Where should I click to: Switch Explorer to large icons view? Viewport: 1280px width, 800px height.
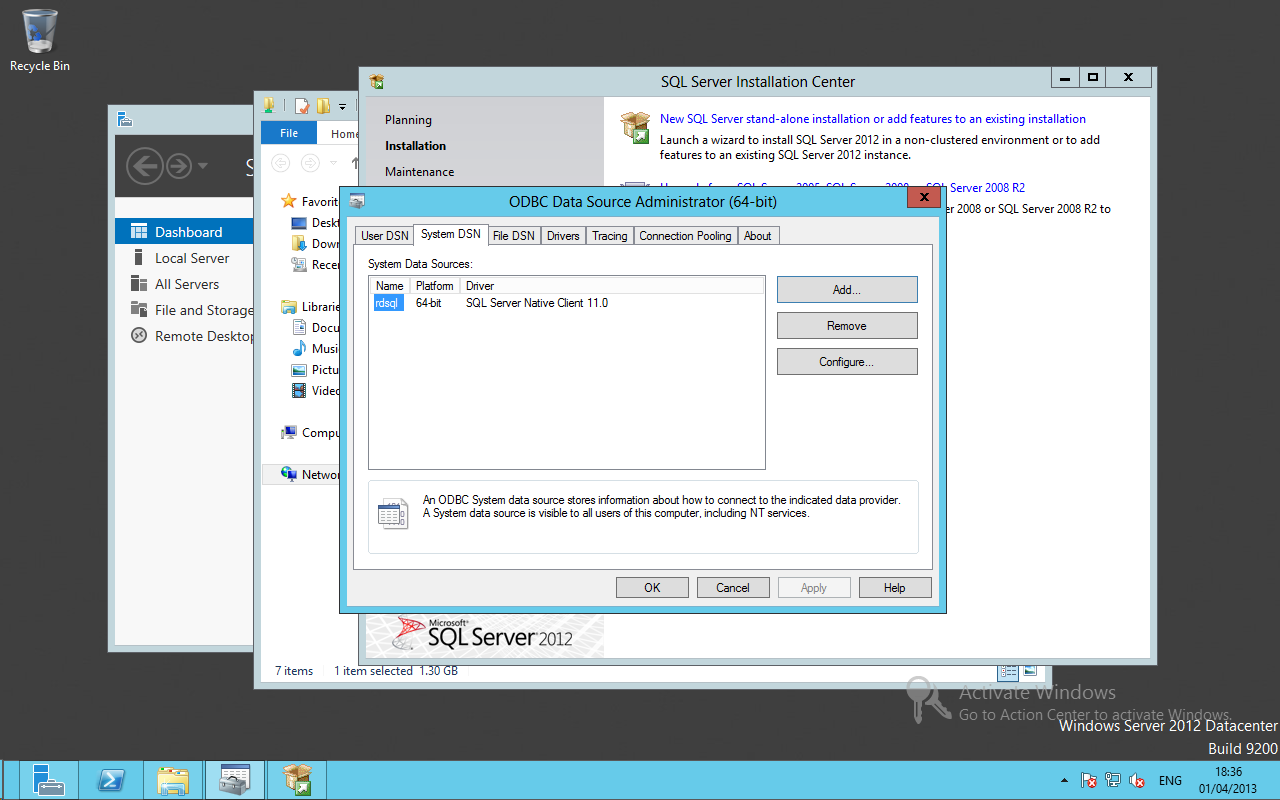(x=1029, y=672)
